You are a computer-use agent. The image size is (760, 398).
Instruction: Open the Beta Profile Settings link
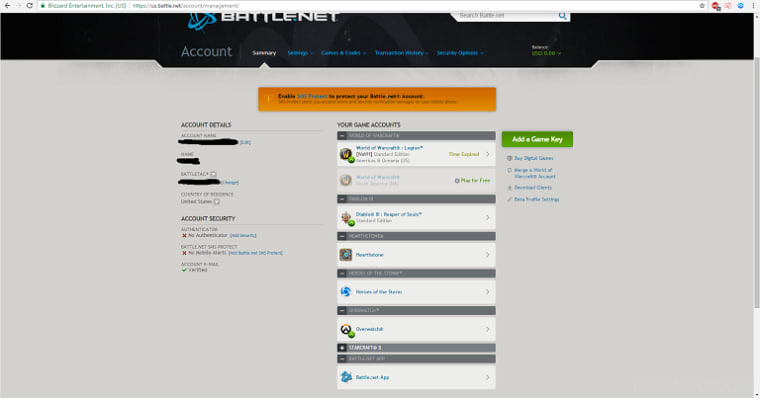[x=536, y=199]
